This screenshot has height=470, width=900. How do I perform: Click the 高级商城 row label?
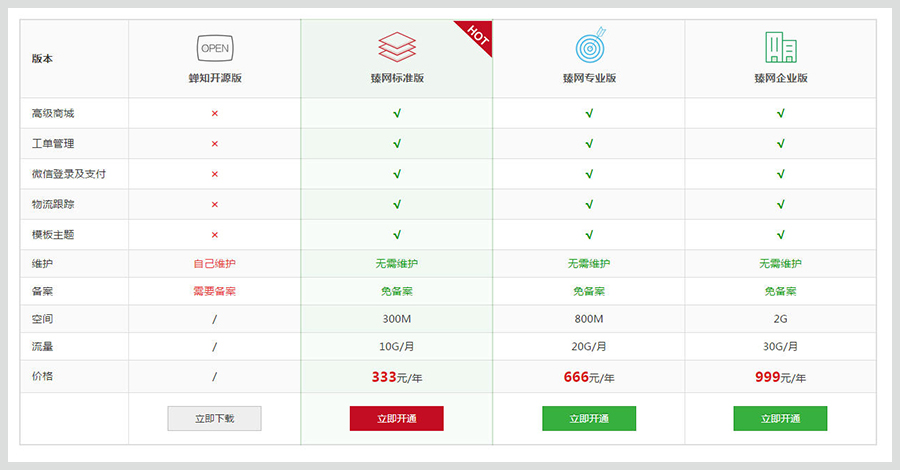[53, 114]
